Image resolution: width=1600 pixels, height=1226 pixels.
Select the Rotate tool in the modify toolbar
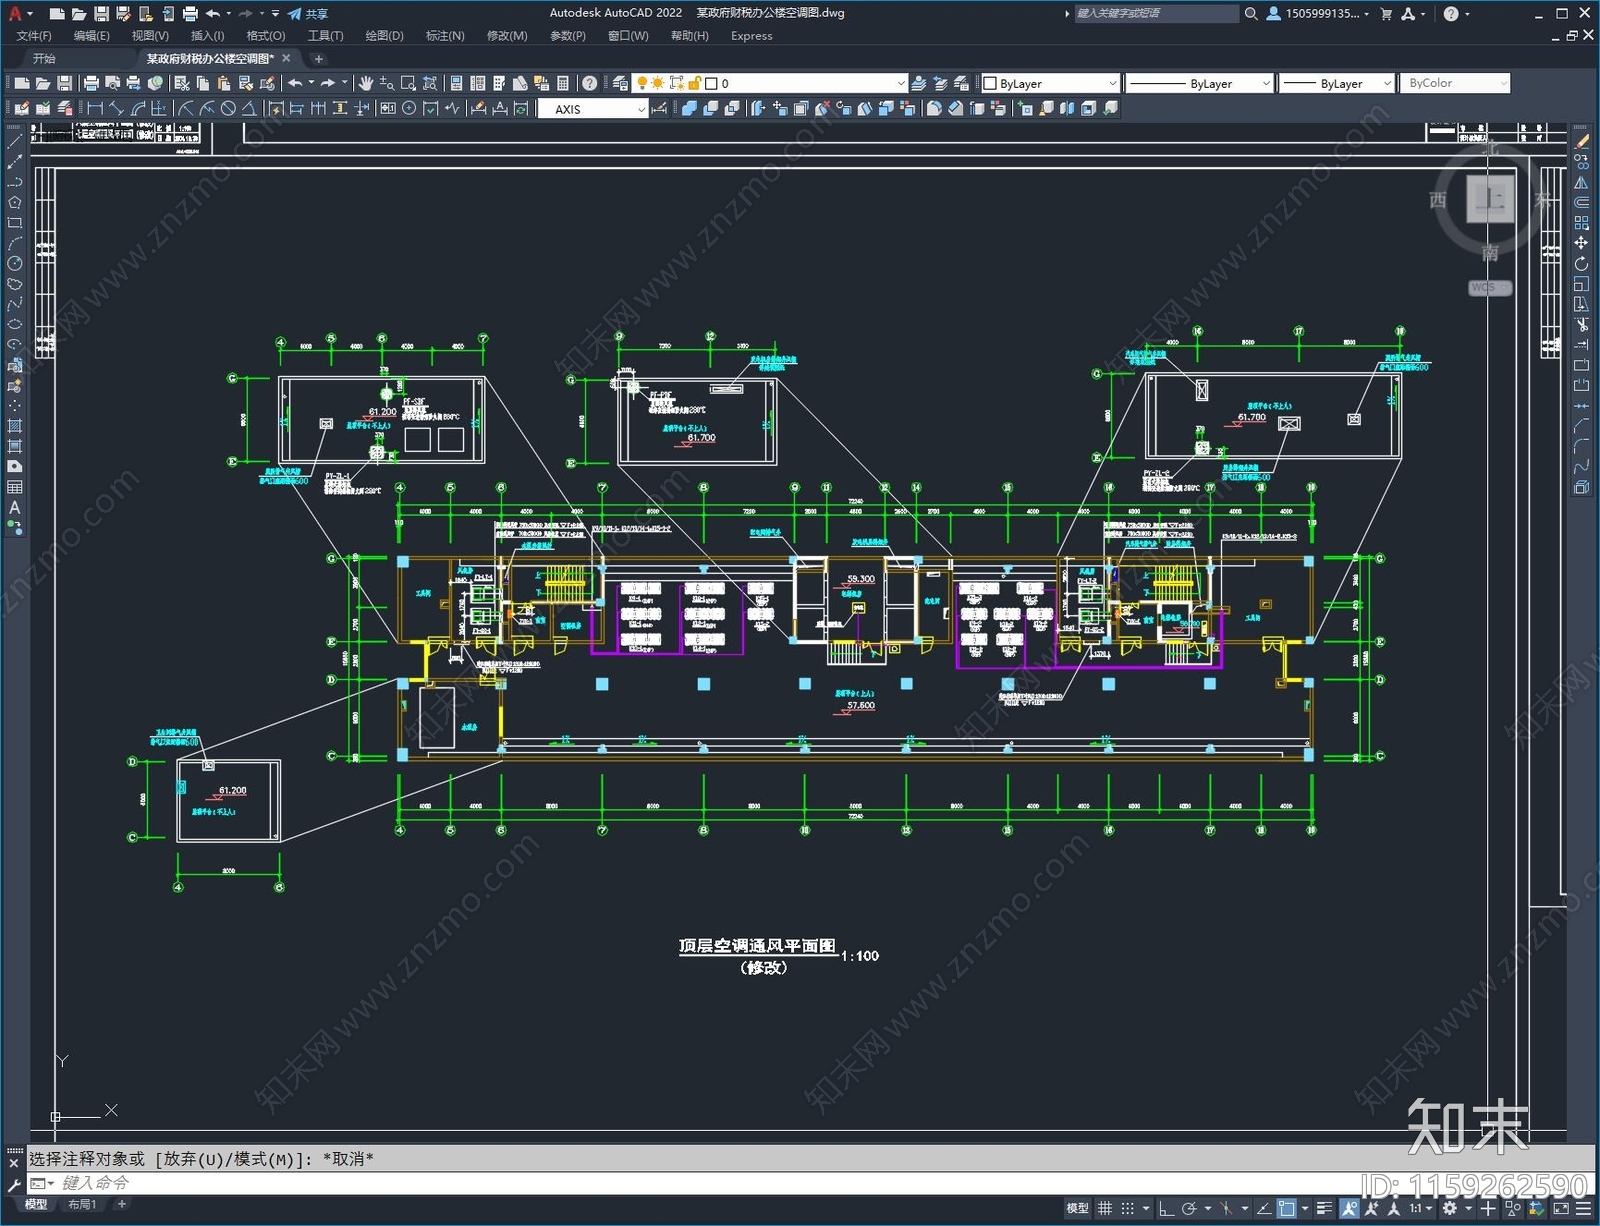tap(1581, 264)
